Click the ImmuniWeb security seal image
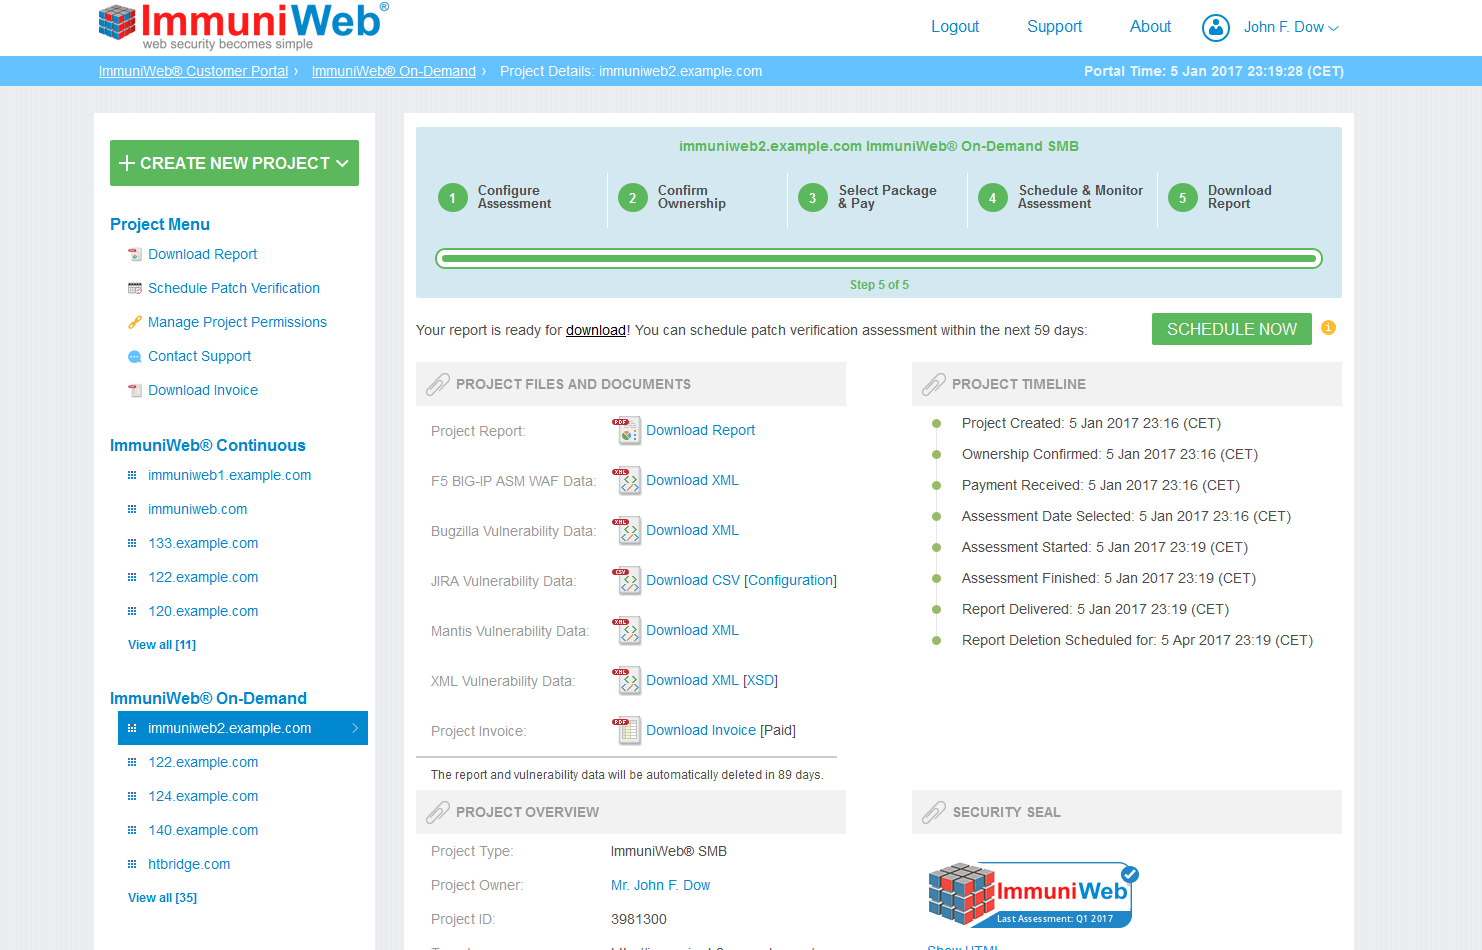 (x=1032, y=895)
